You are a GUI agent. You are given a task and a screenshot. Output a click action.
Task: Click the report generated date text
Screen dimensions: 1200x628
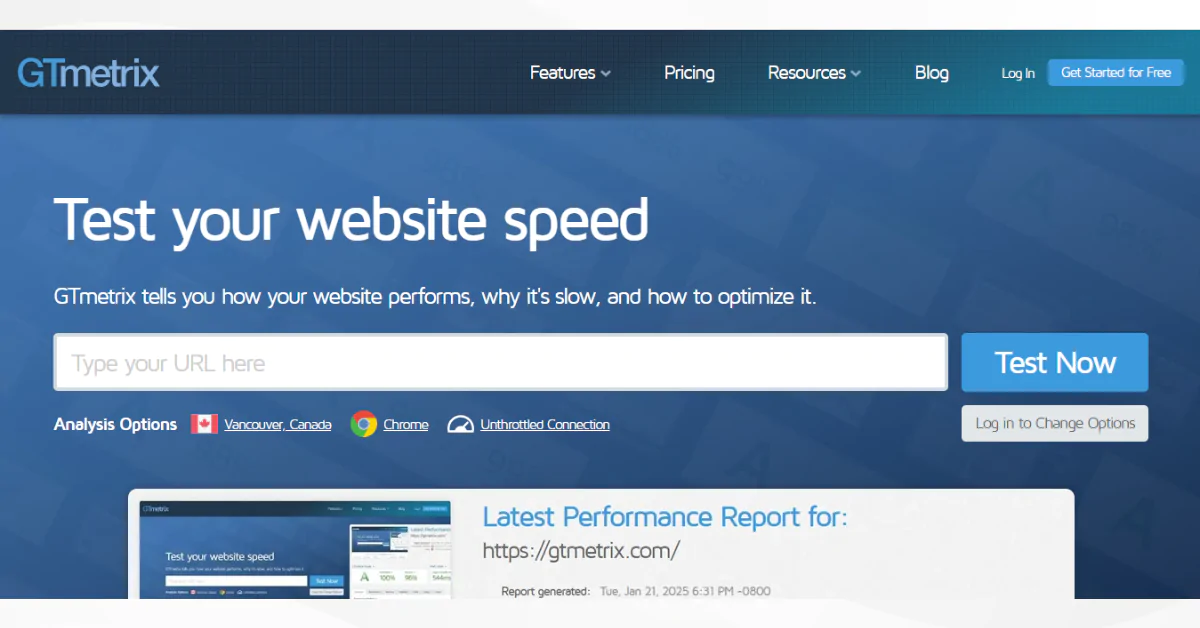pyautogui.click(x=685, y=591)
